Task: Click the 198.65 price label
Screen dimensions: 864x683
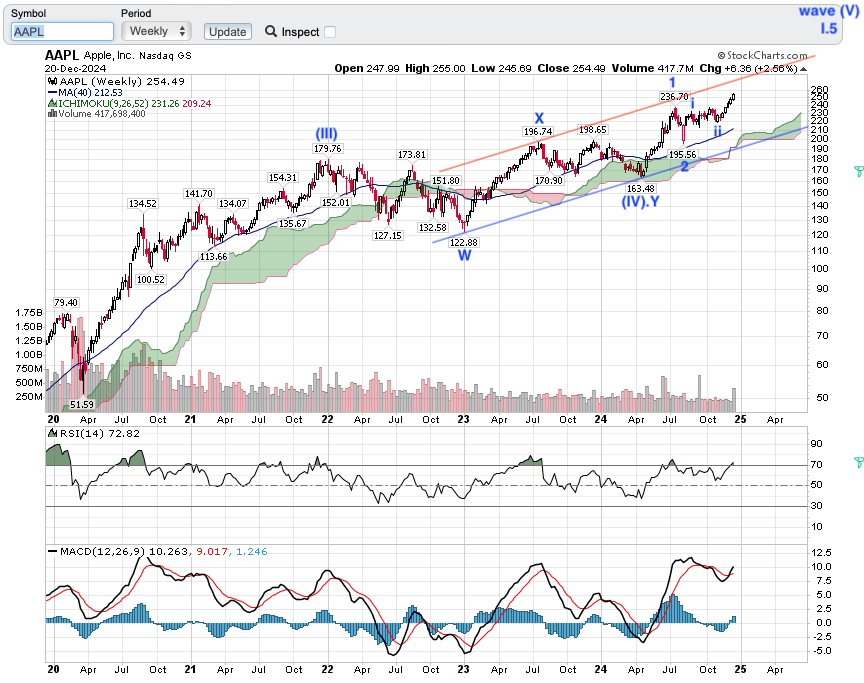Action: [592, 129]
